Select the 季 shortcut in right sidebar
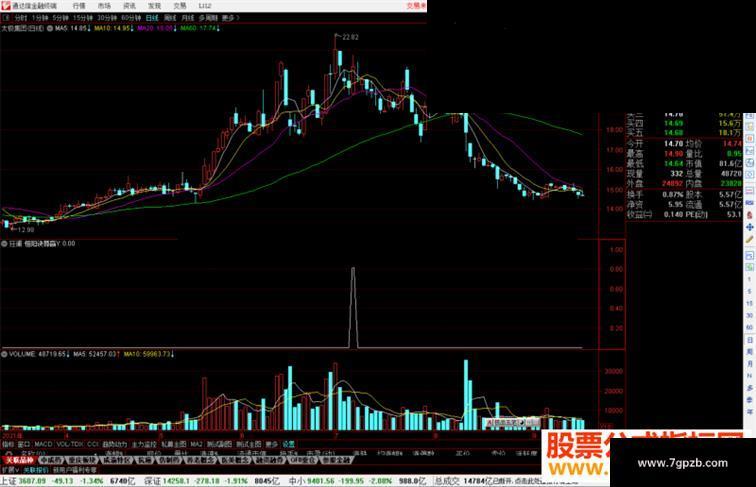This screenshot has height=487, width=756. coord(750,400)
